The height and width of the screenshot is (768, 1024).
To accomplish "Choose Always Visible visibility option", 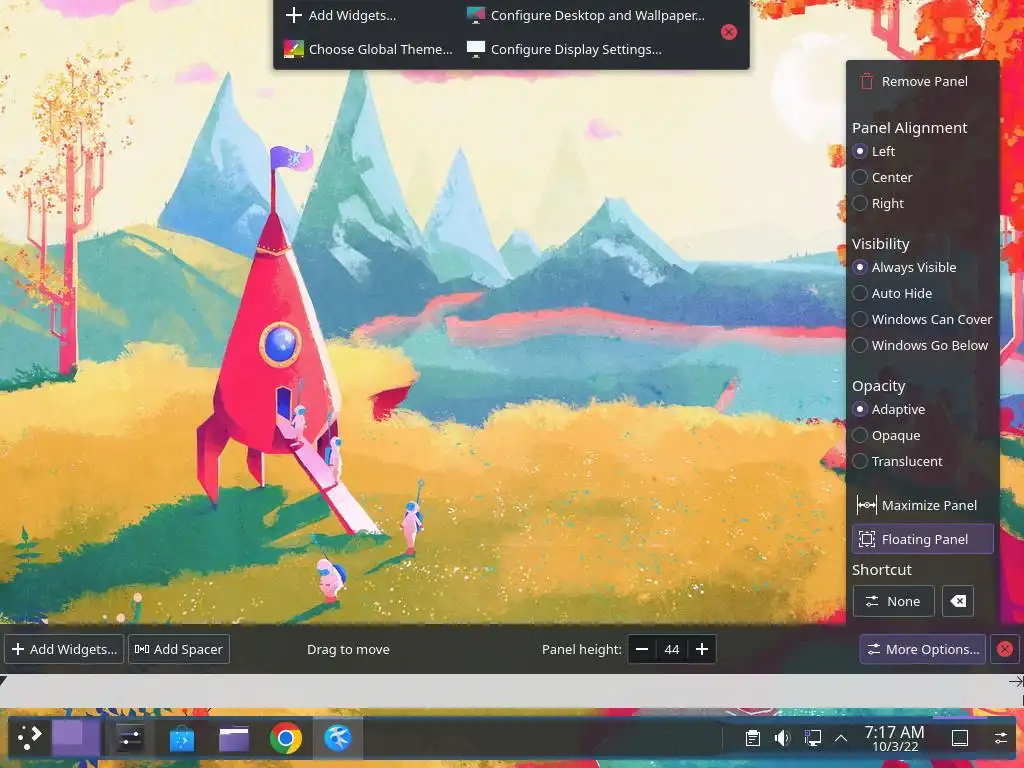I will [904, 268].
